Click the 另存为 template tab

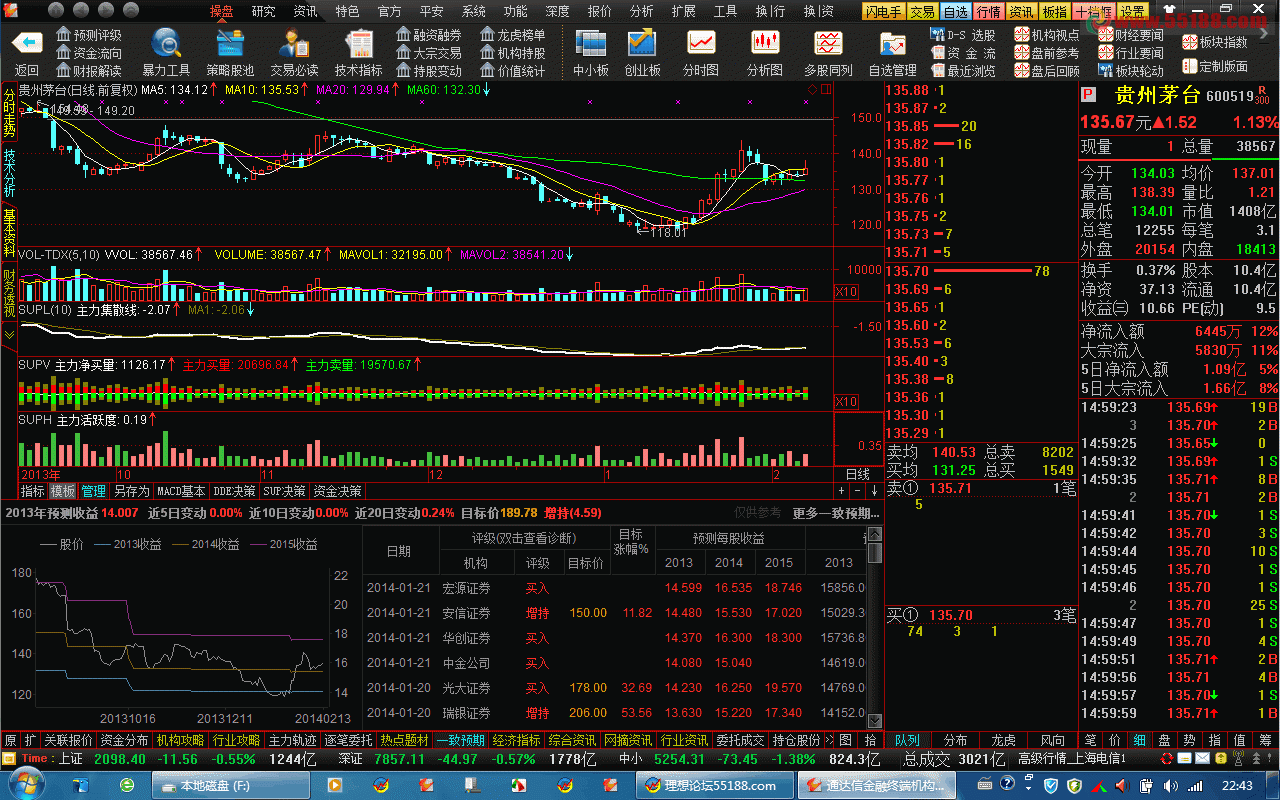[131, 491]
